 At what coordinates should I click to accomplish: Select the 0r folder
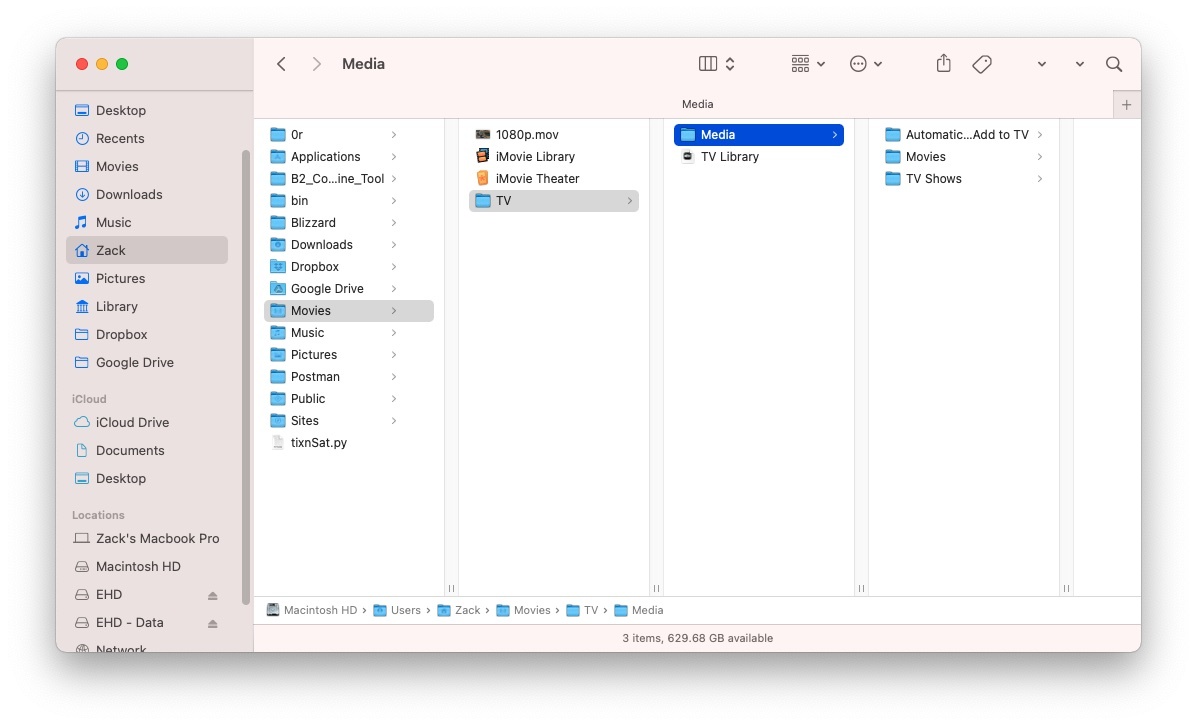pos(349,134)
